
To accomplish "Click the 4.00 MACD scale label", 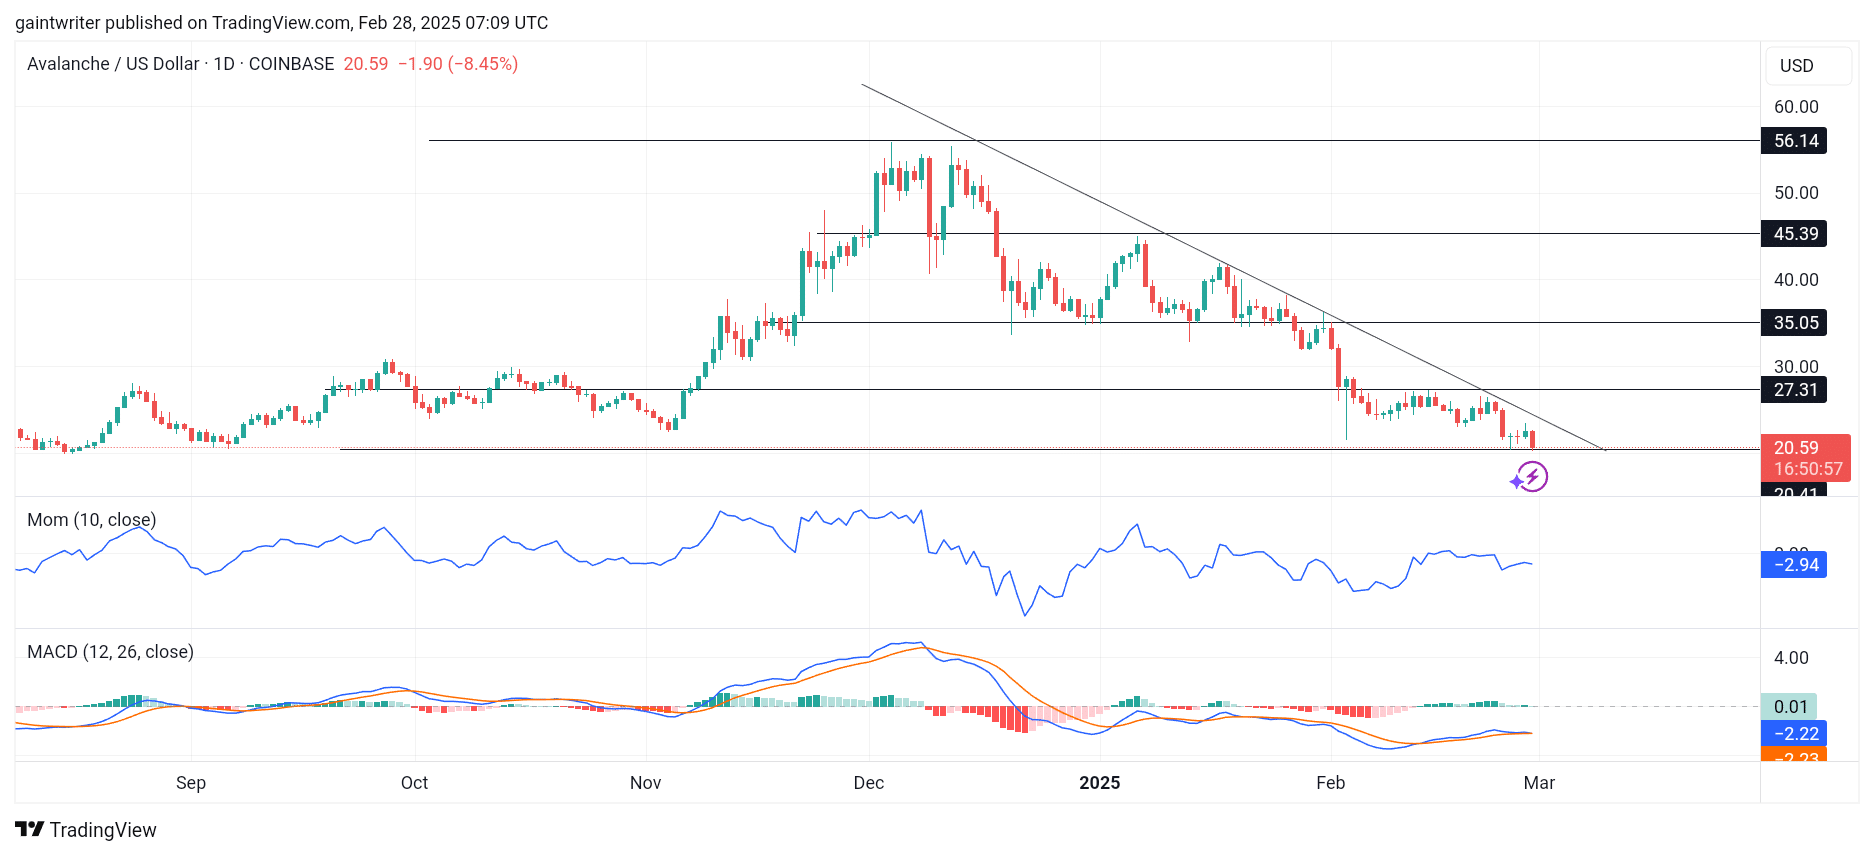I will click(x=1791, y=658).
